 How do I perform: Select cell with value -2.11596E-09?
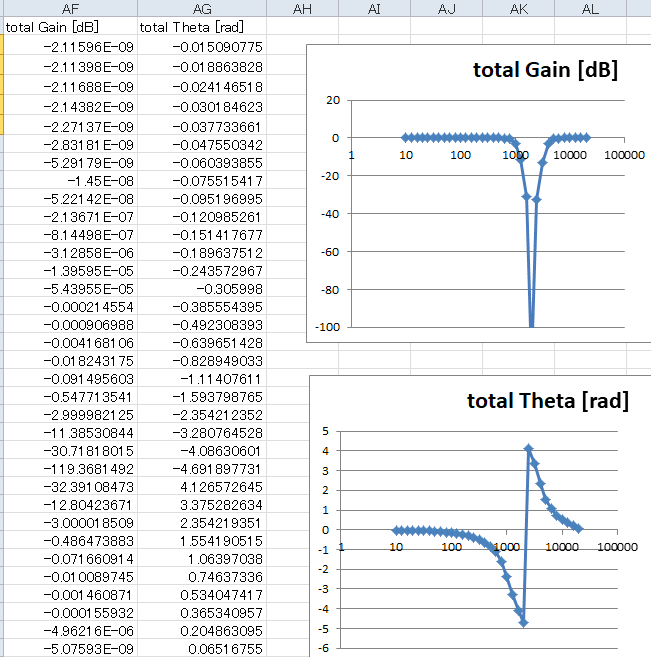tap(70, 47)
